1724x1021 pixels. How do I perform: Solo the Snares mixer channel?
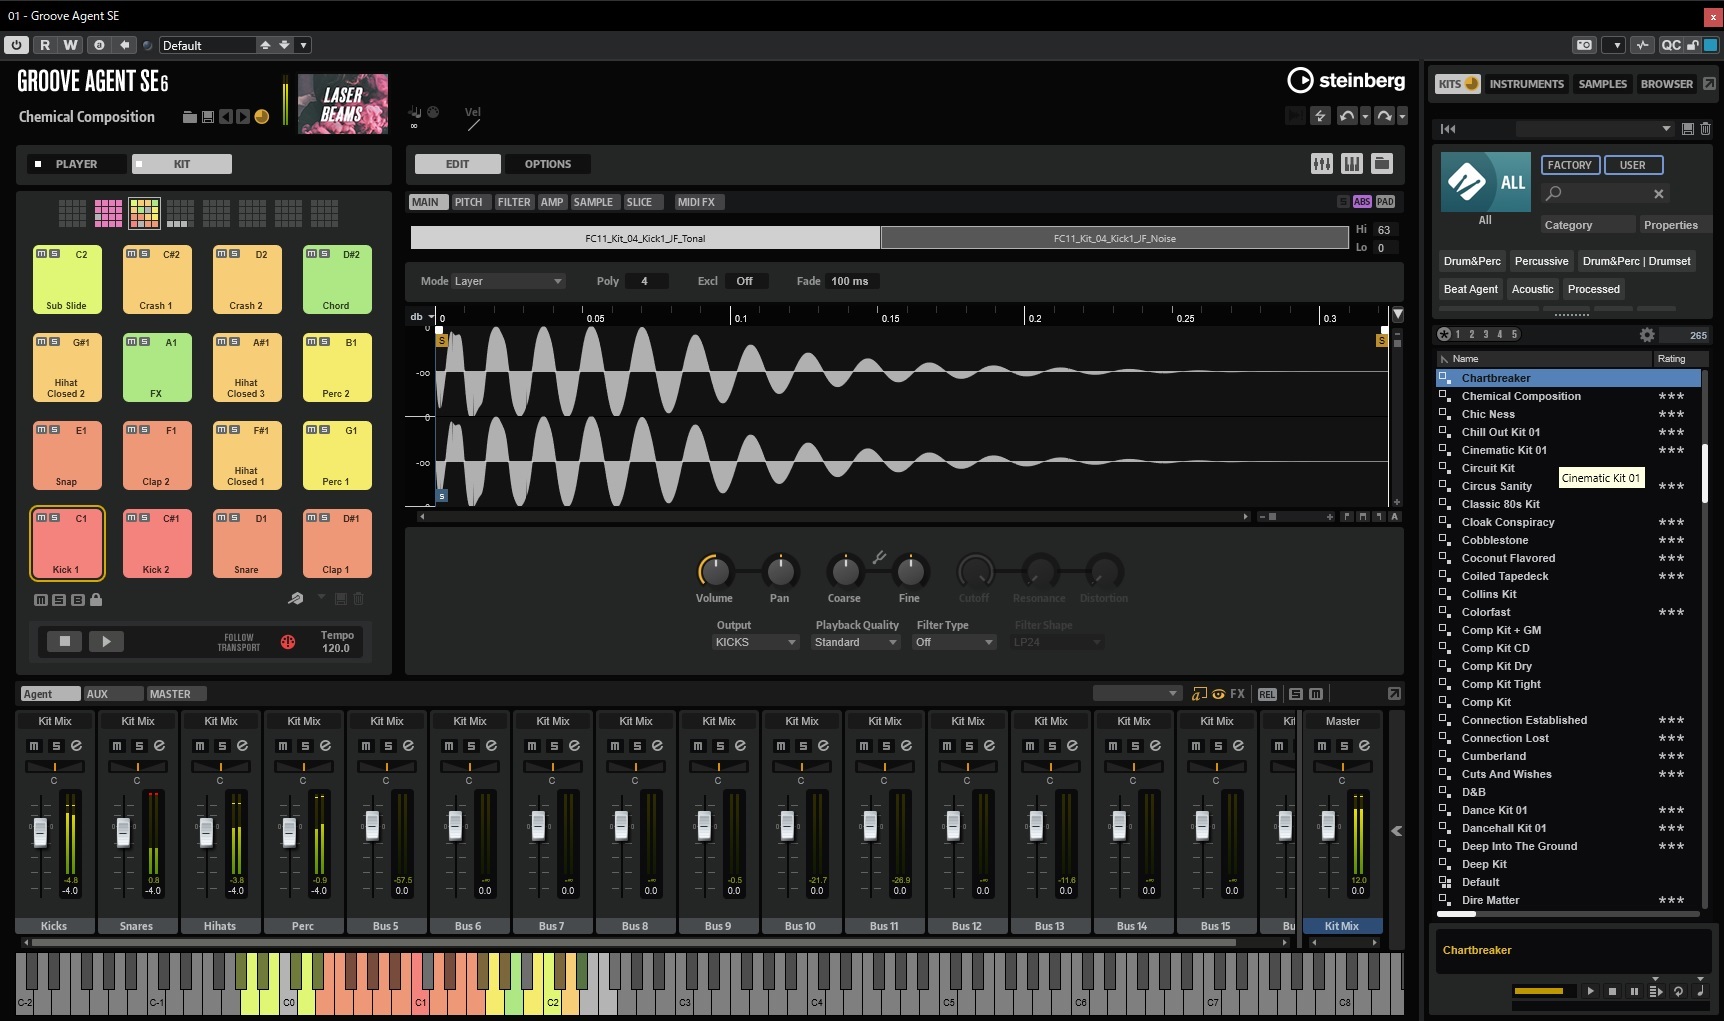point(139,746)
